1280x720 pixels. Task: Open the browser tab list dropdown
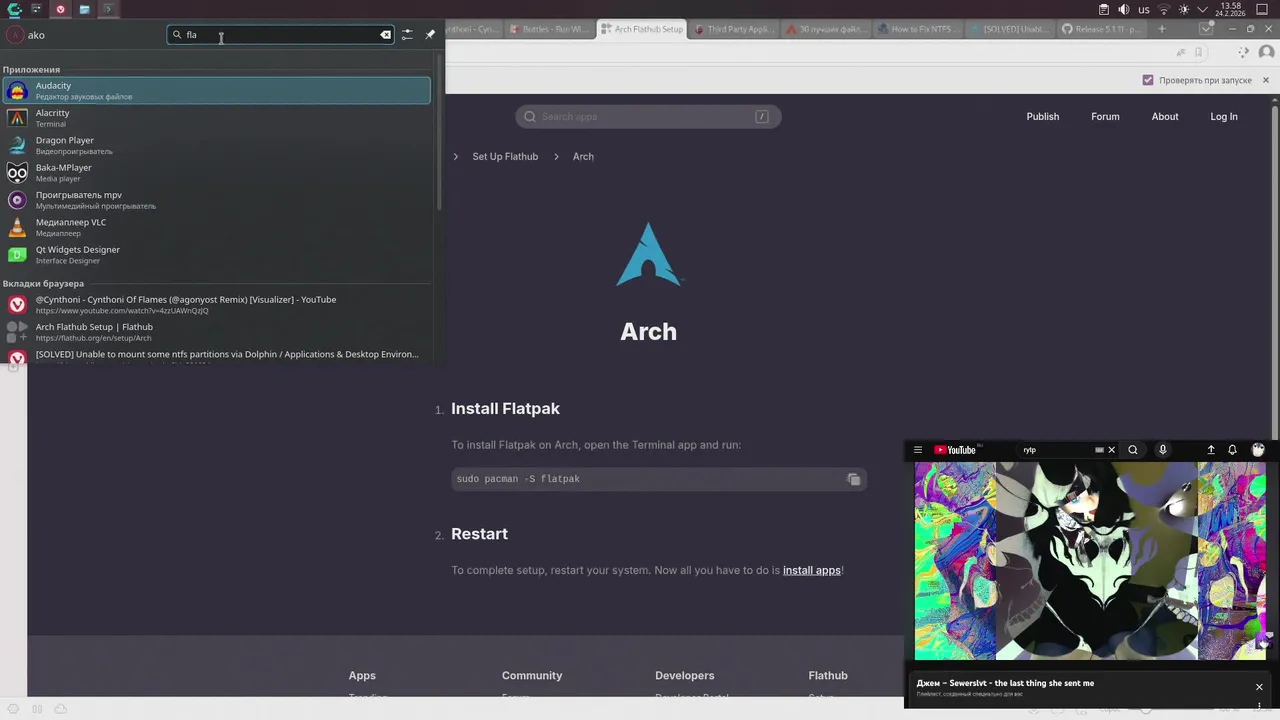[1206, 29]
